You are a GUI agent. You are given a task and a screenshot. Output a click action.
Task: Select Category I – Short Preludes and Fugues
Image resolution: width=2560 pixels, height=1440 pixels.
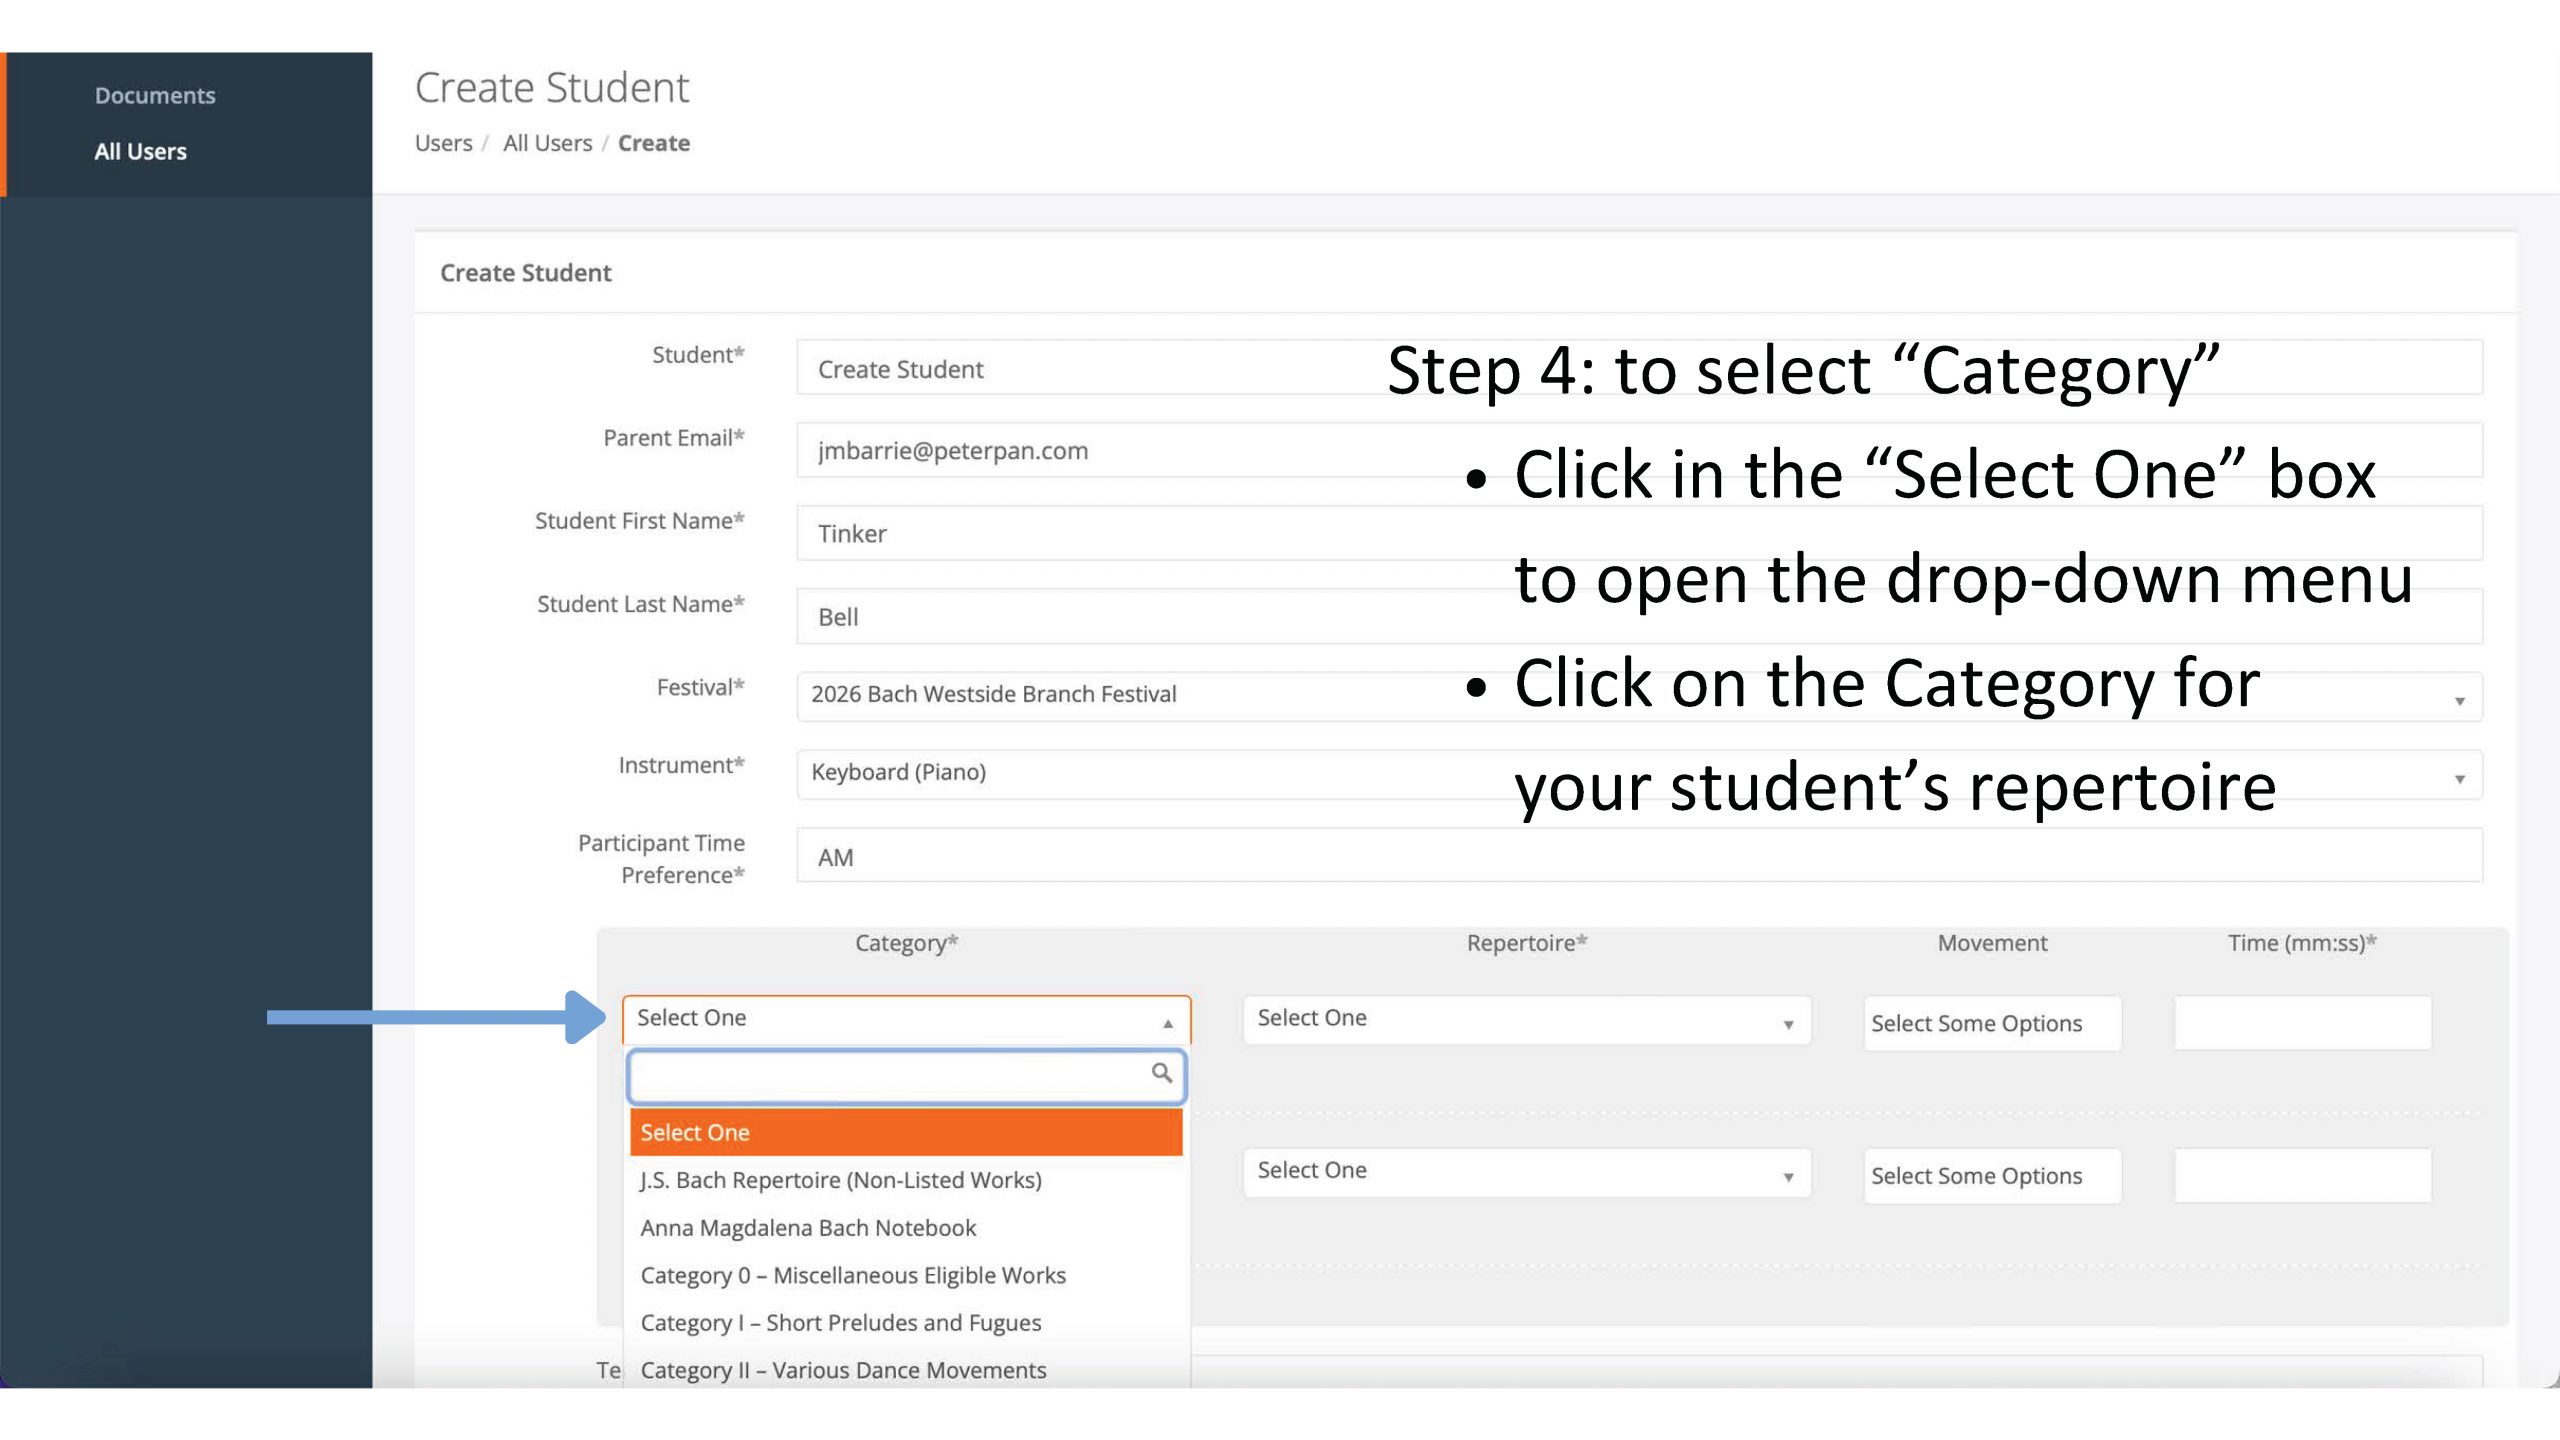[841, 1323]
